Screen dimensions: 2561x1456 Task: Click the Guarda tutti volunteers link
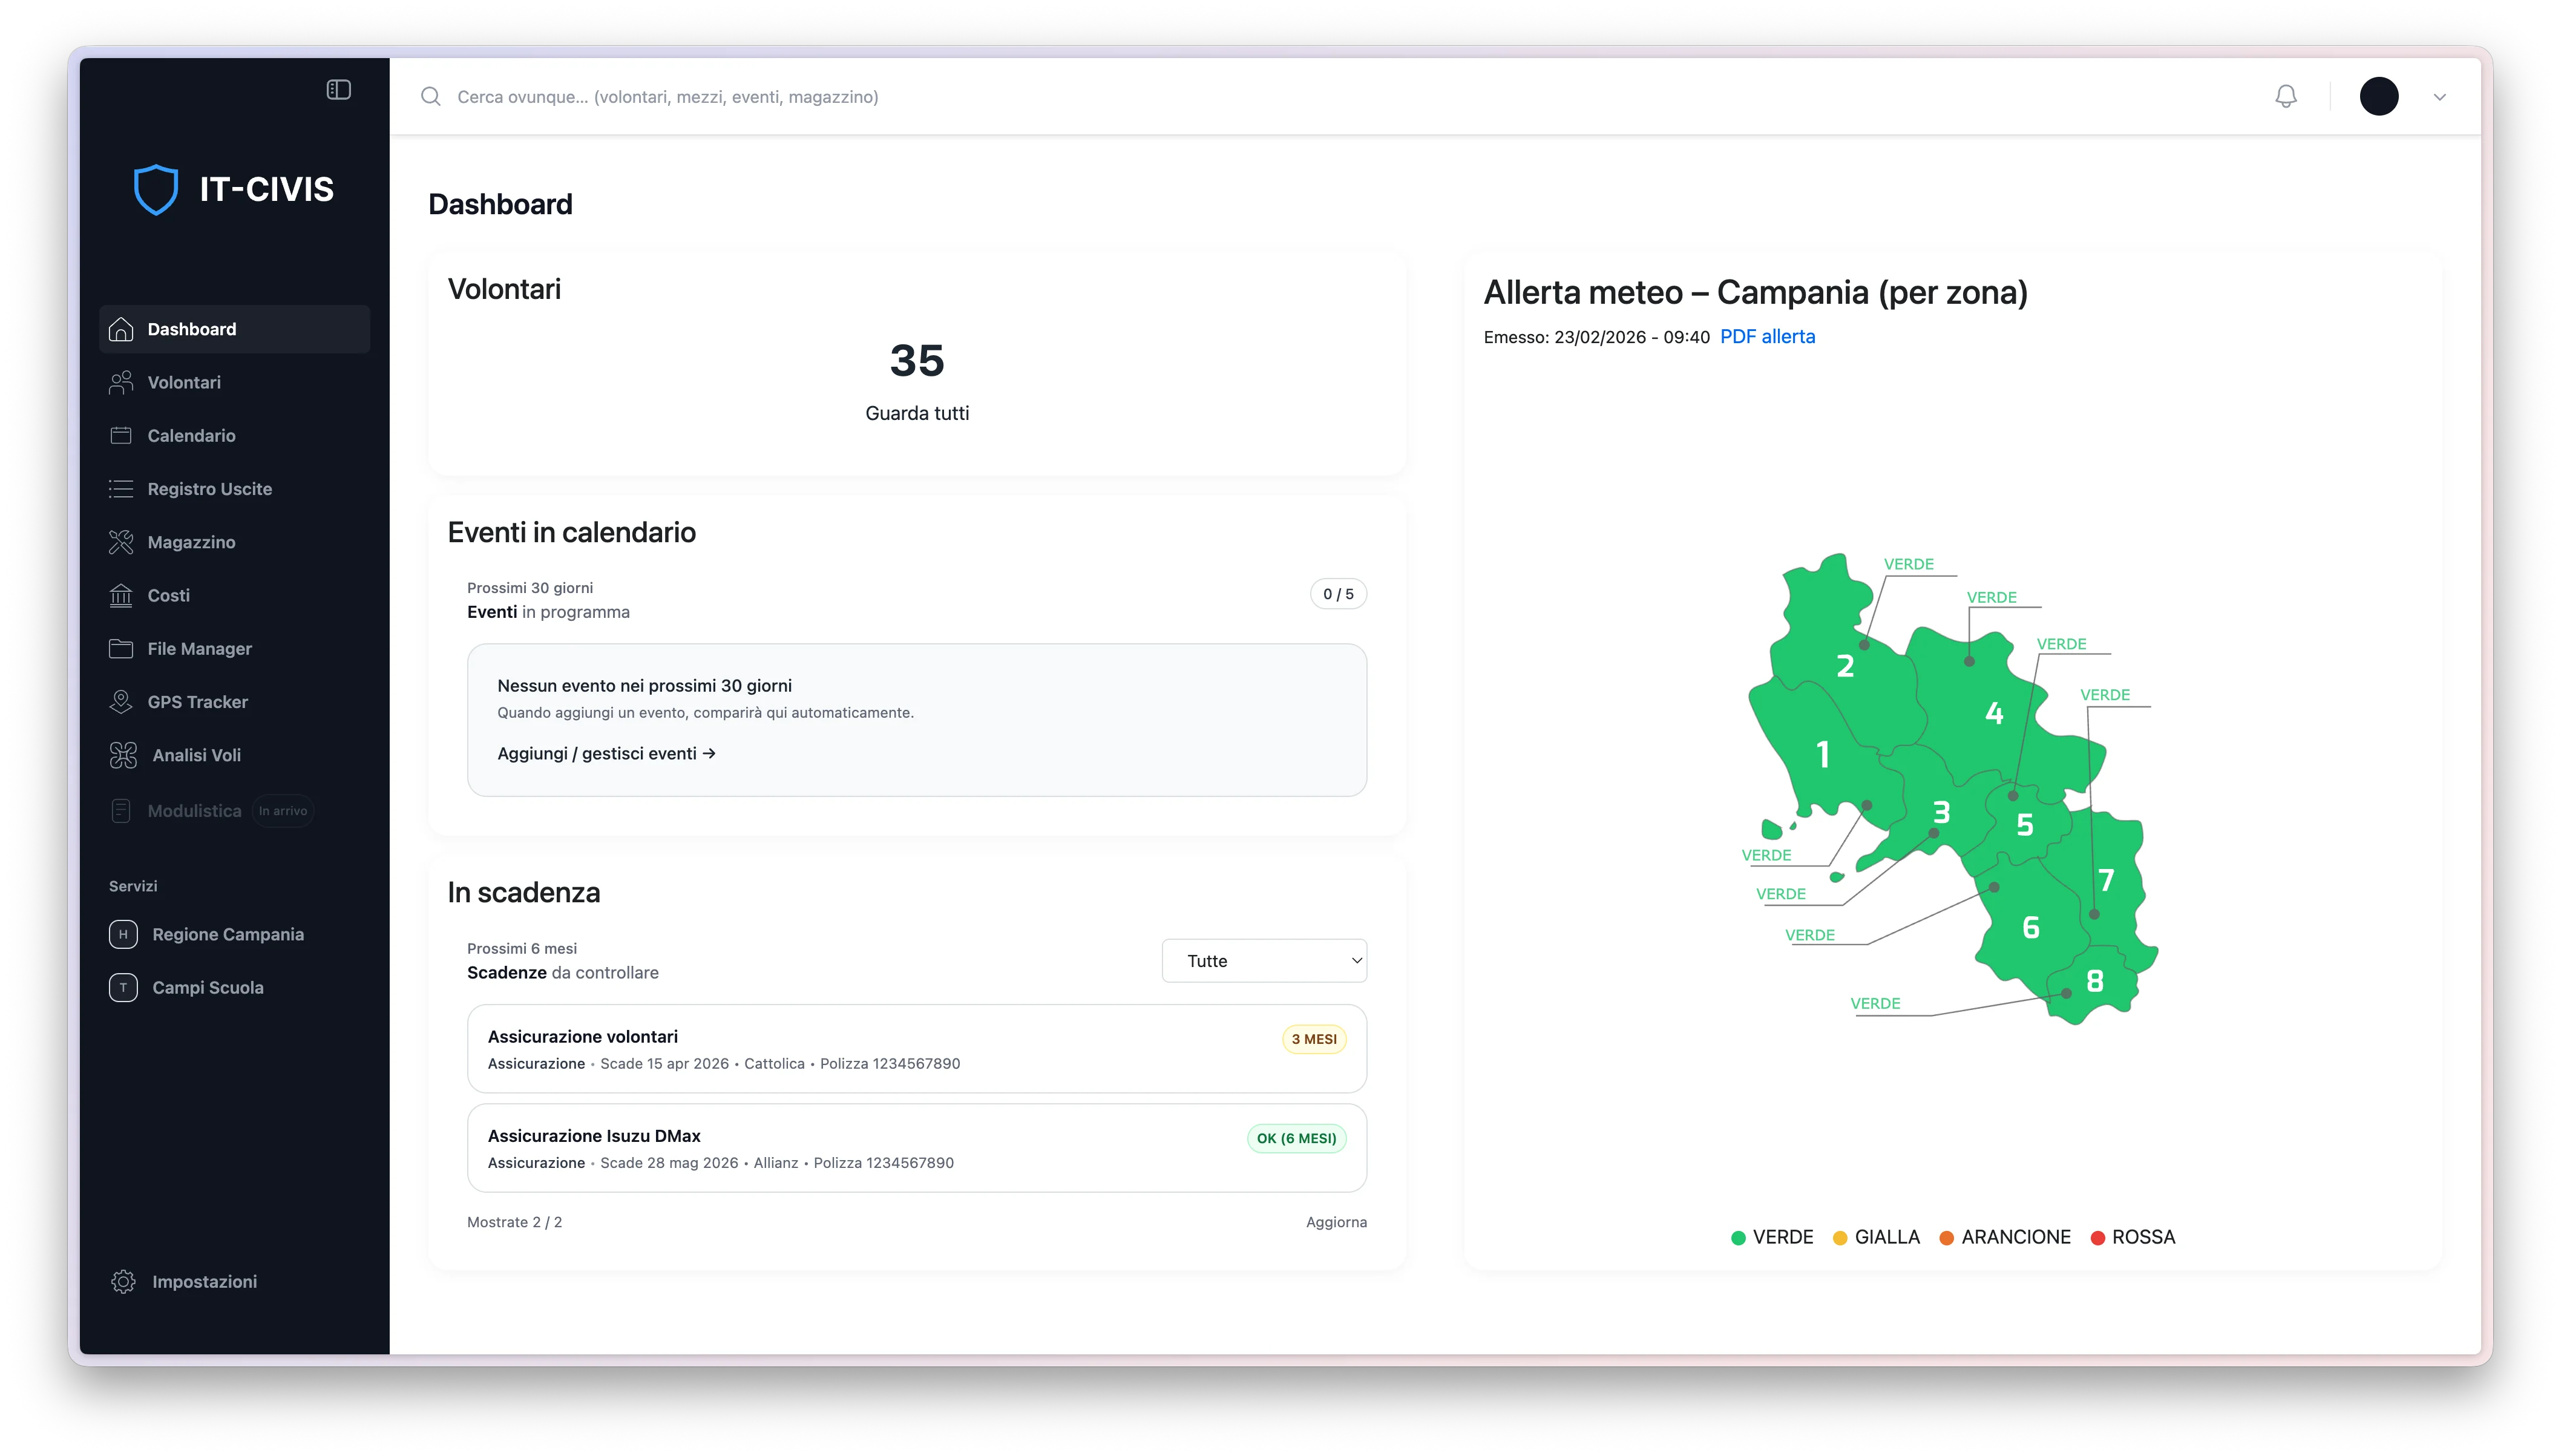point(917,413)
